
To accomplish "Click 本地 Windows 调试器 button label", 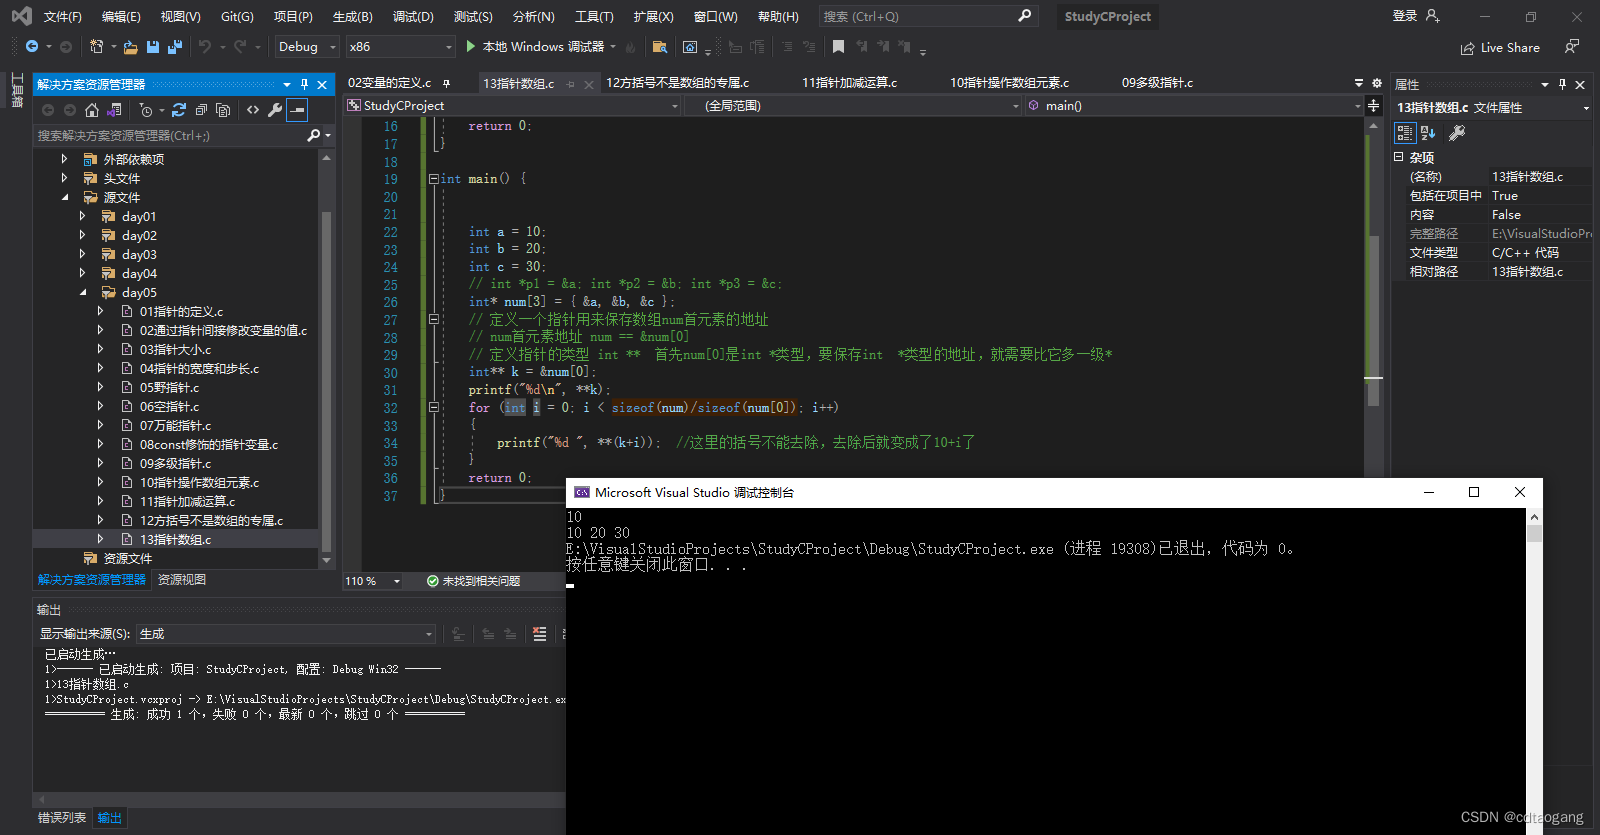I will tap(543, 47).
